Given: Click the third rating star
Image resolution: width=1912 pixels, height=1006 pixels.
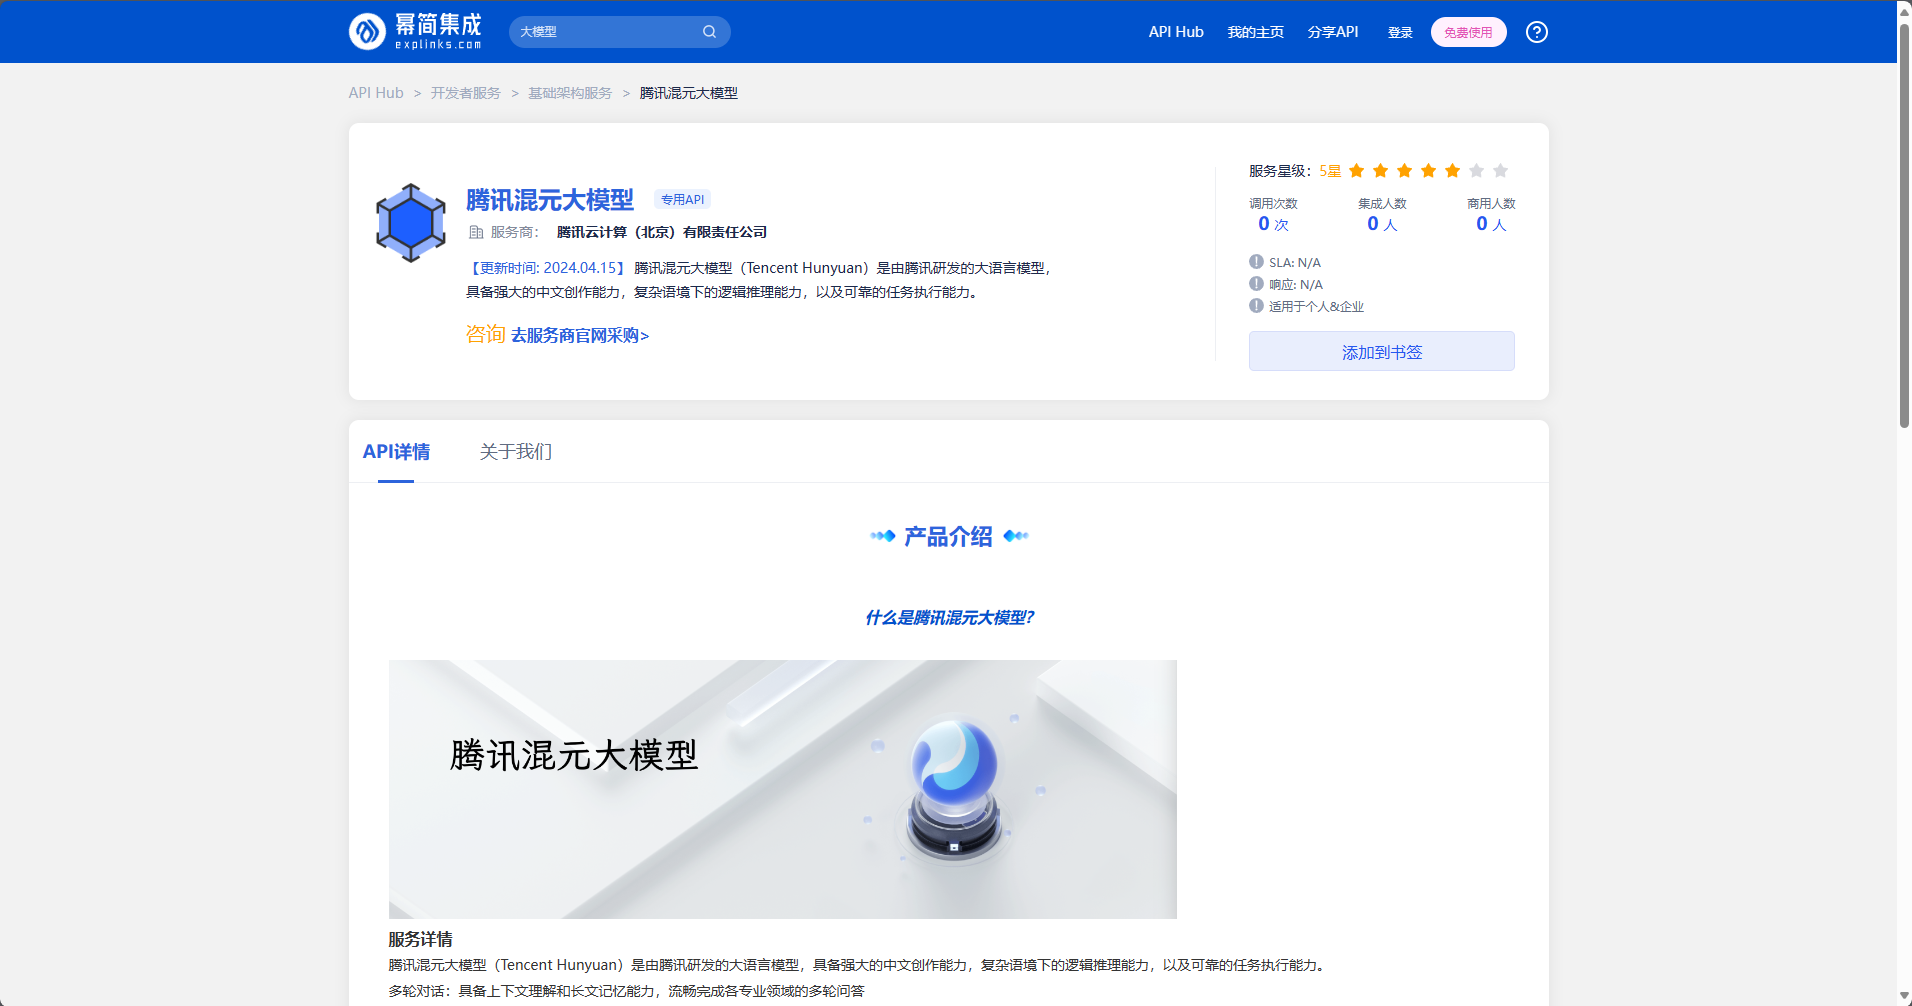Looking at the screenshot, I should tap(1405, 171).
